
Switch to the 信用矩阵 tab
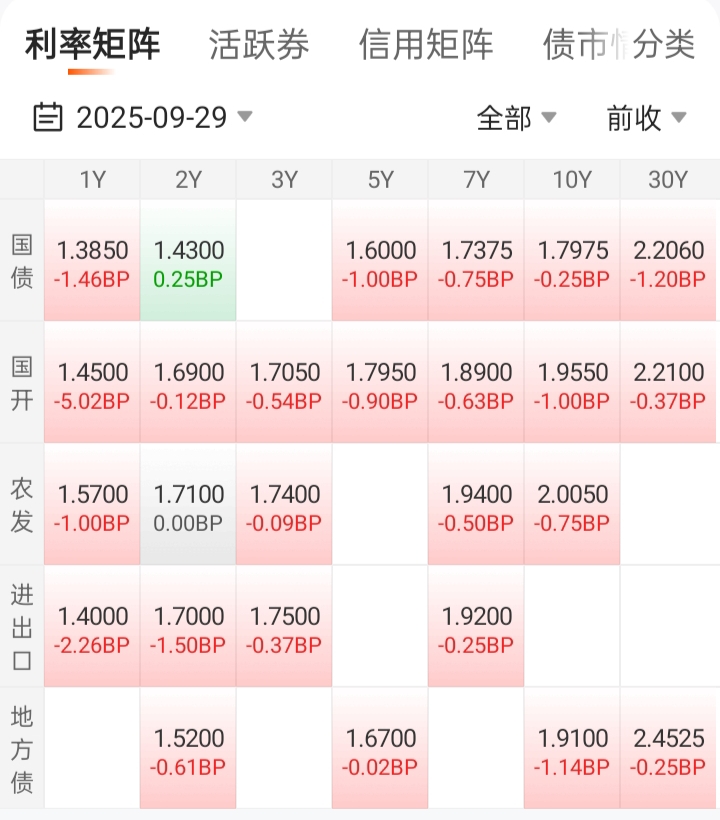[426, 44]
